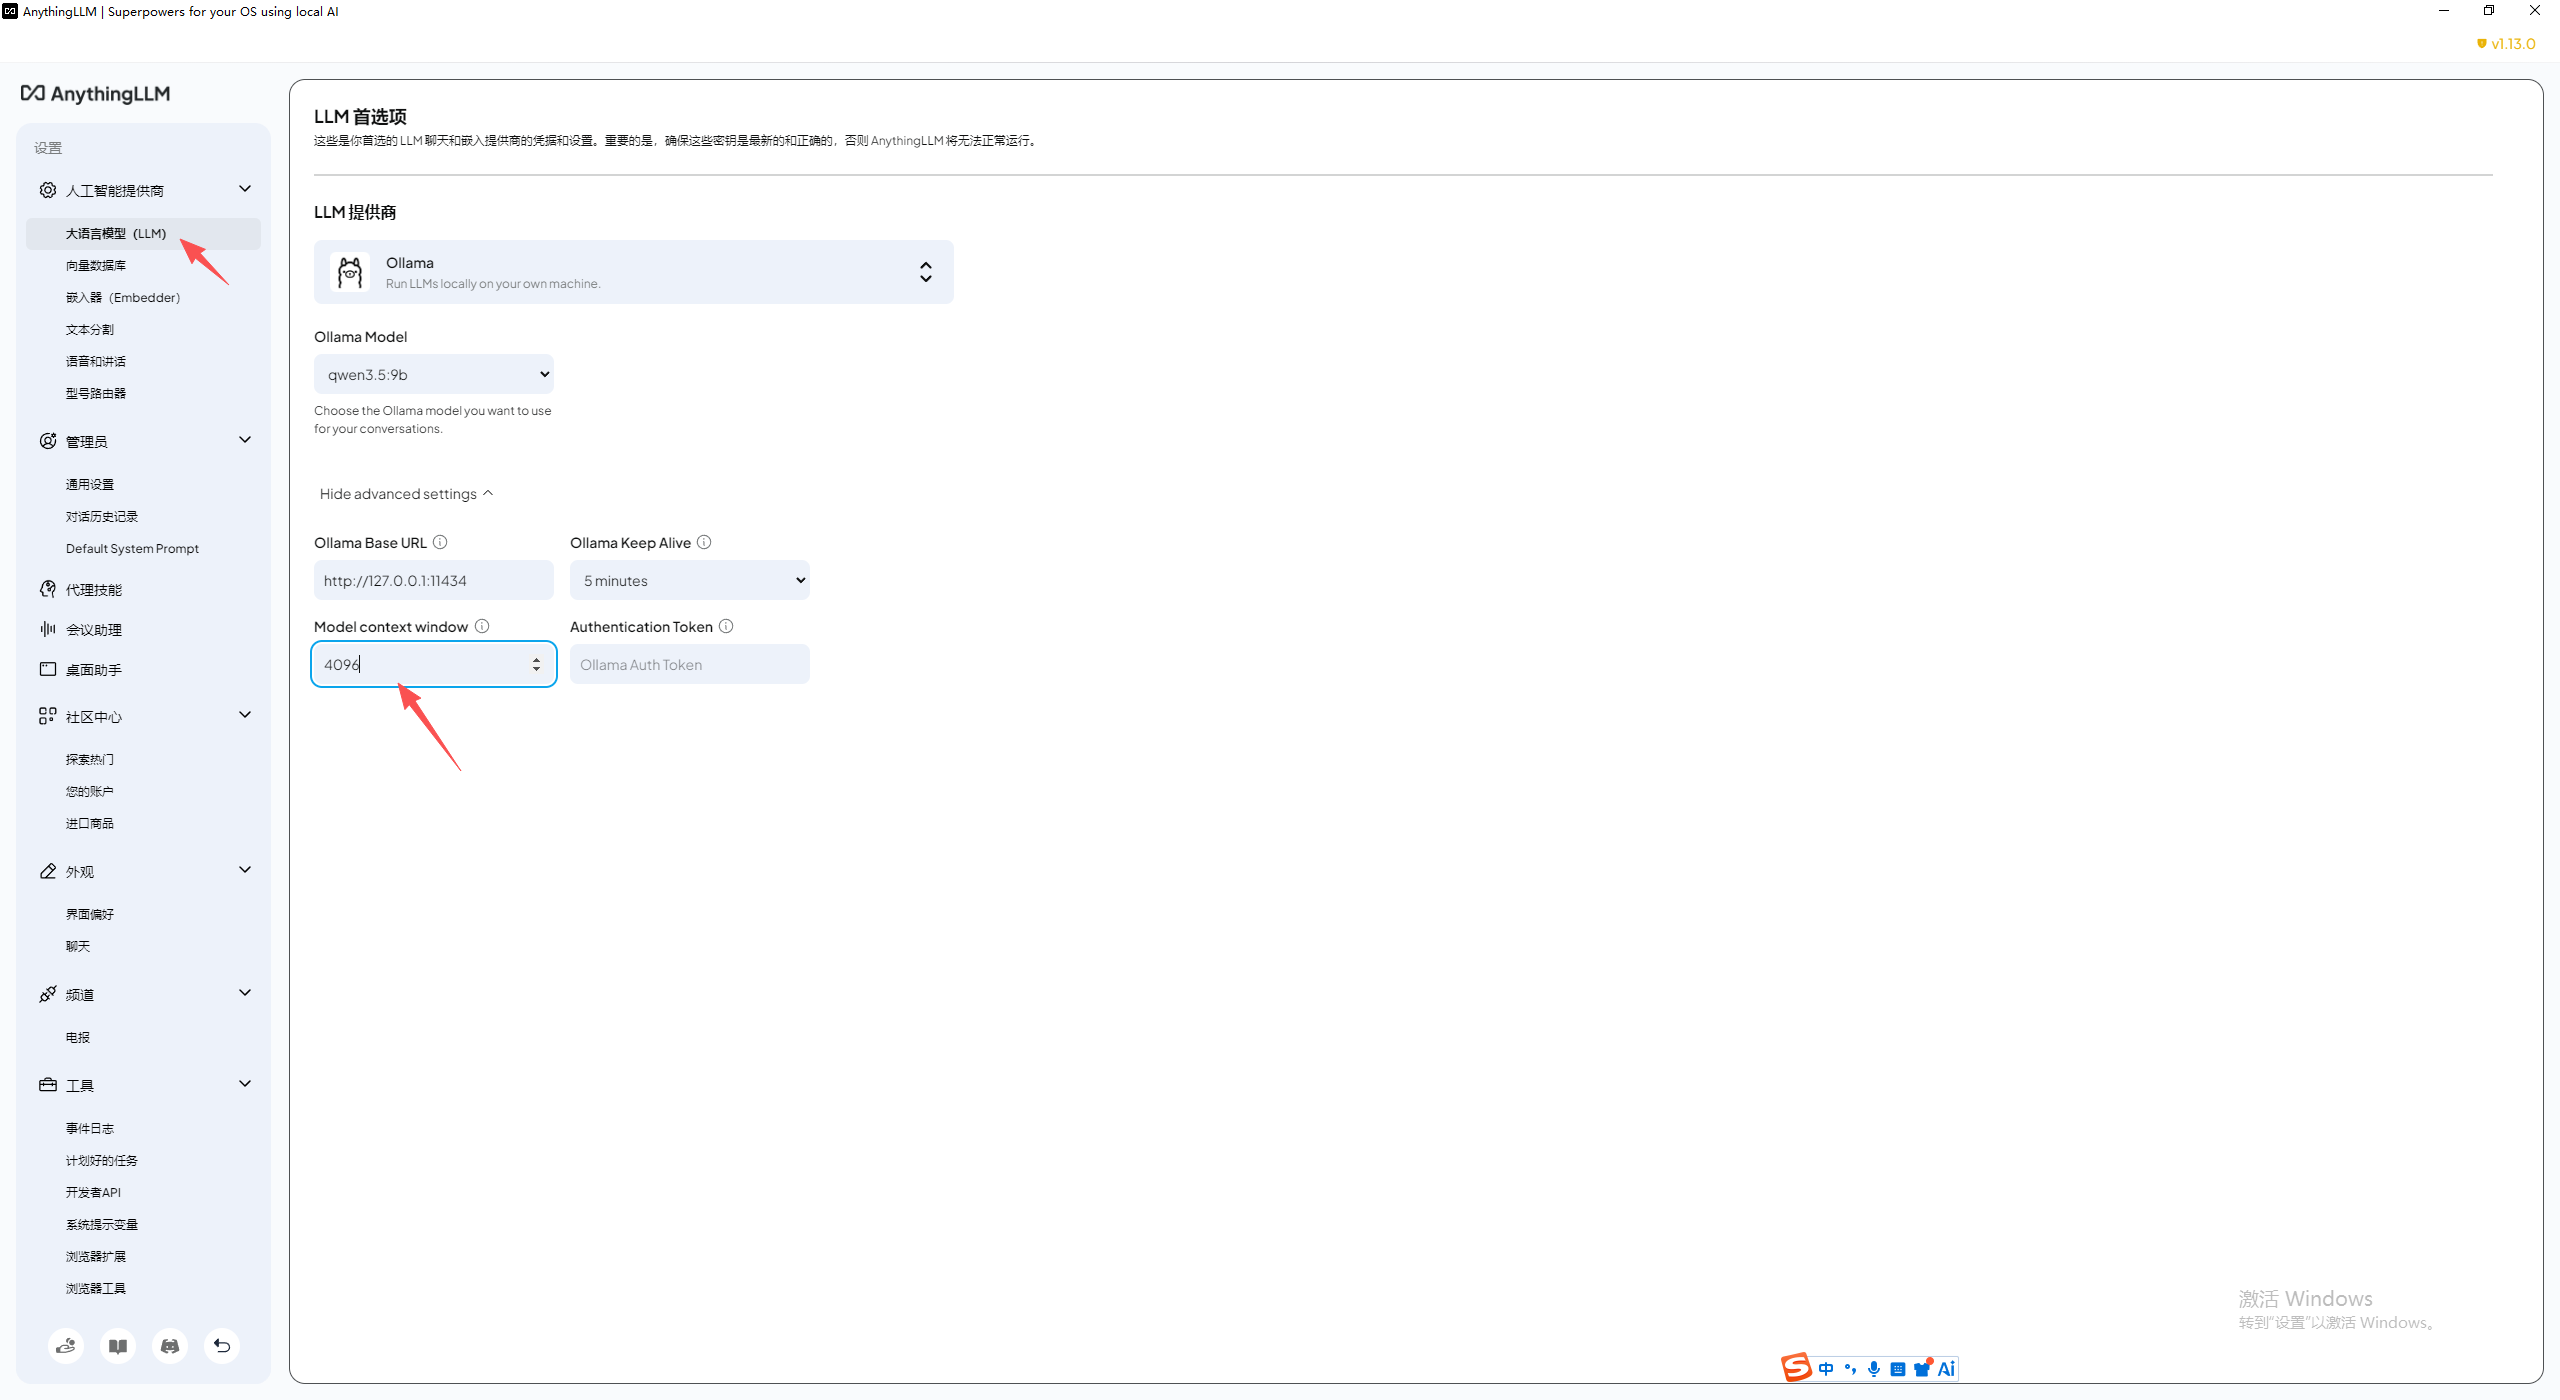Viewport: 2560px width, 1400px height.
Task: Click info icon next to Ollama Keep Alive
Action: point(704,542)
